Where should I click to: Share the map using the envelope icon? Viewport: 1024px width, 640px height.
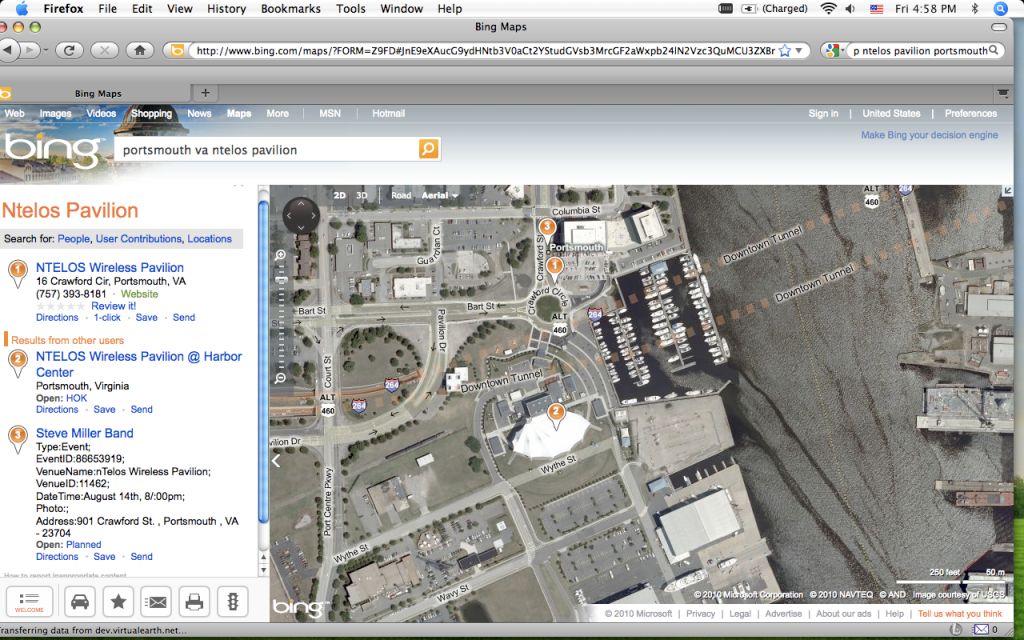pyautogui.click(x=157, y=601)
